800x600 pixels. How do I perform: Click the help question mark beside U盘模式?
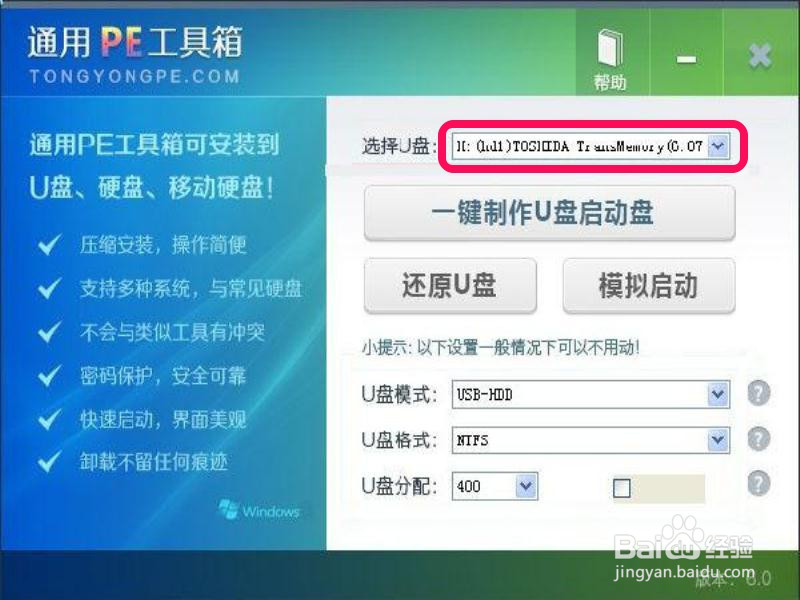tap(759, 393)
